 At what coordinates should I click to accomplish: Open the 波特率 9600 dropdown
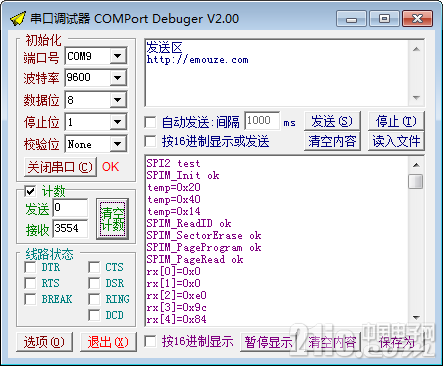point(118,78)
